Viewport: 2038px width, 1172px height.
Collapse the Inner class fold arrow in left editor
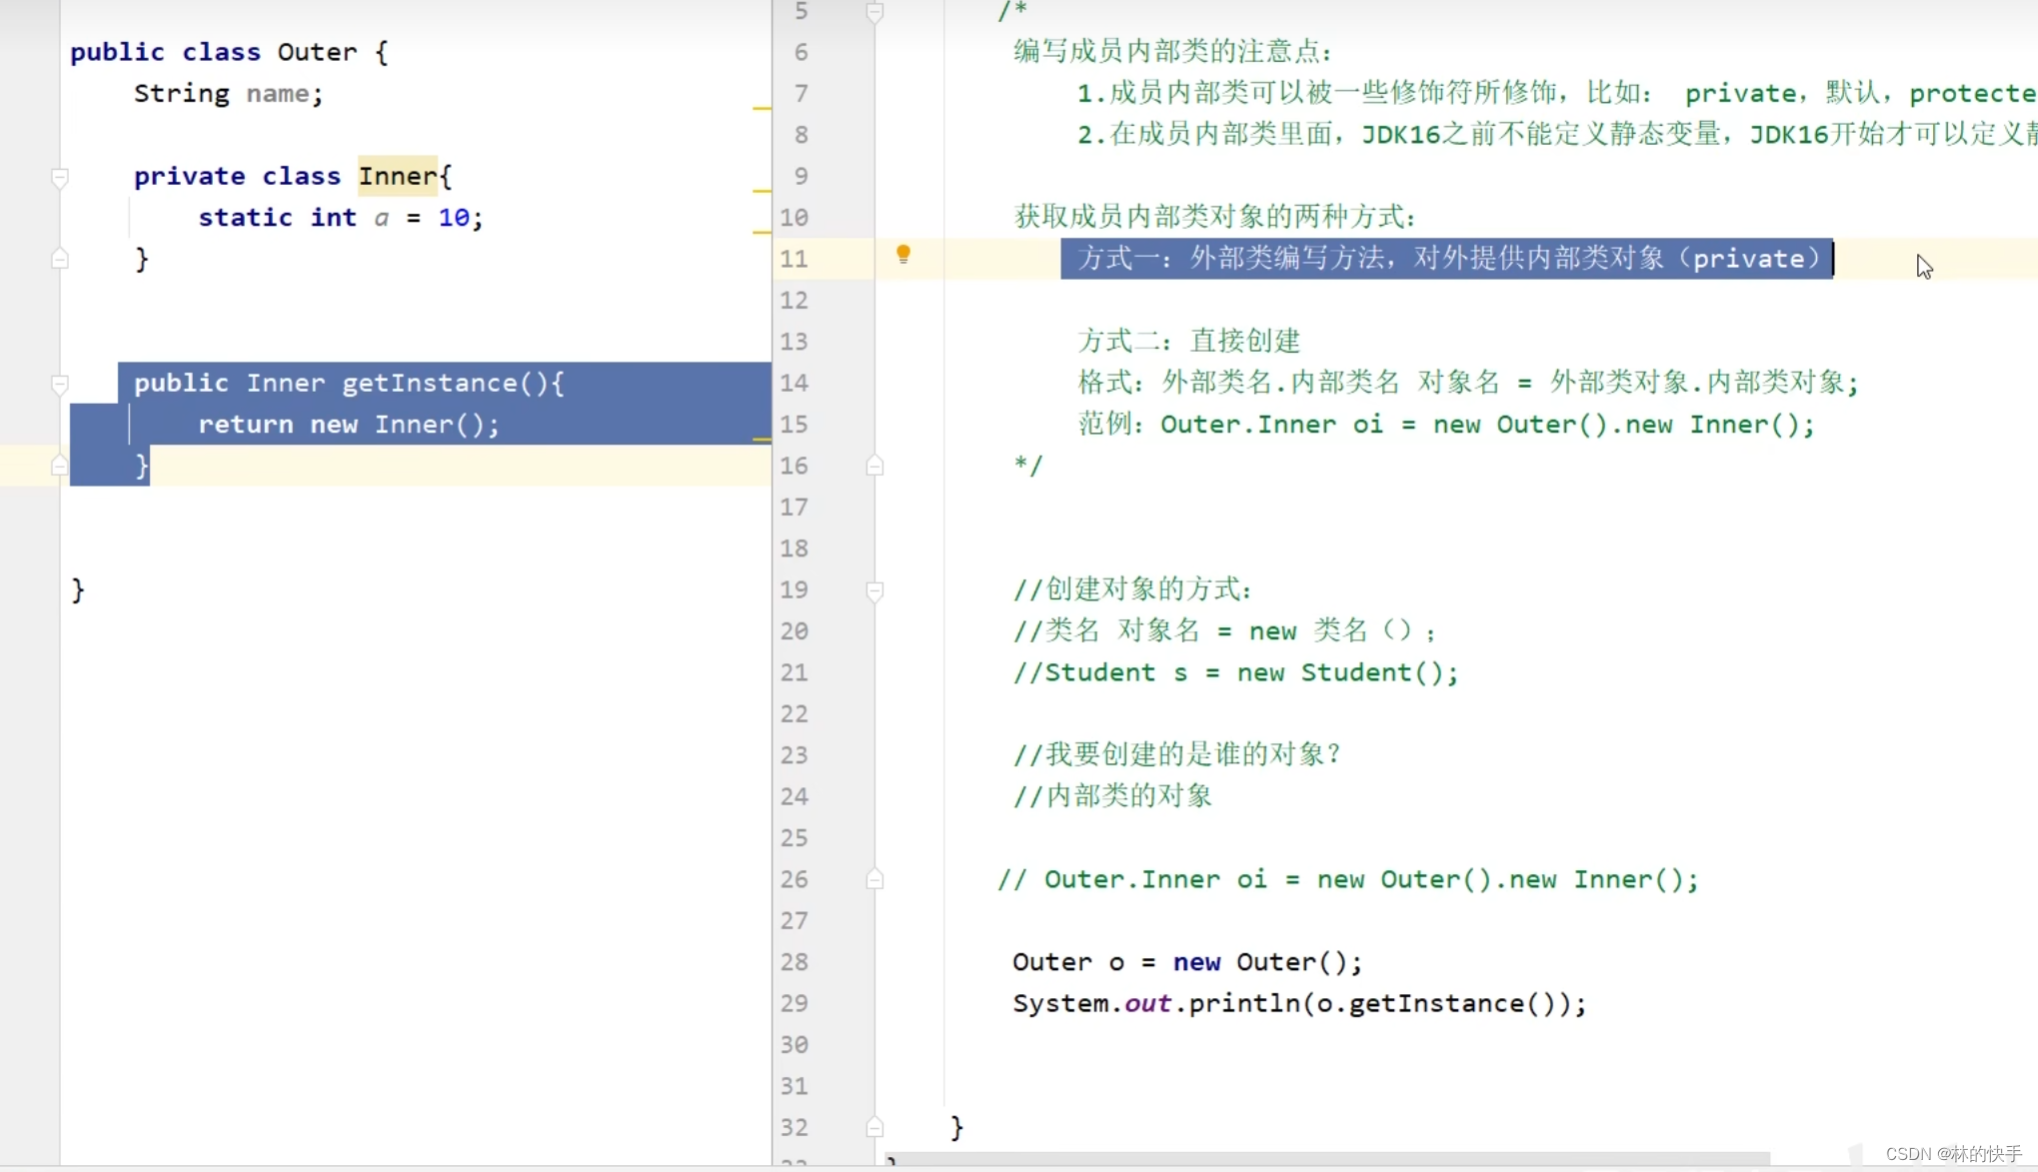pos(60,178)
